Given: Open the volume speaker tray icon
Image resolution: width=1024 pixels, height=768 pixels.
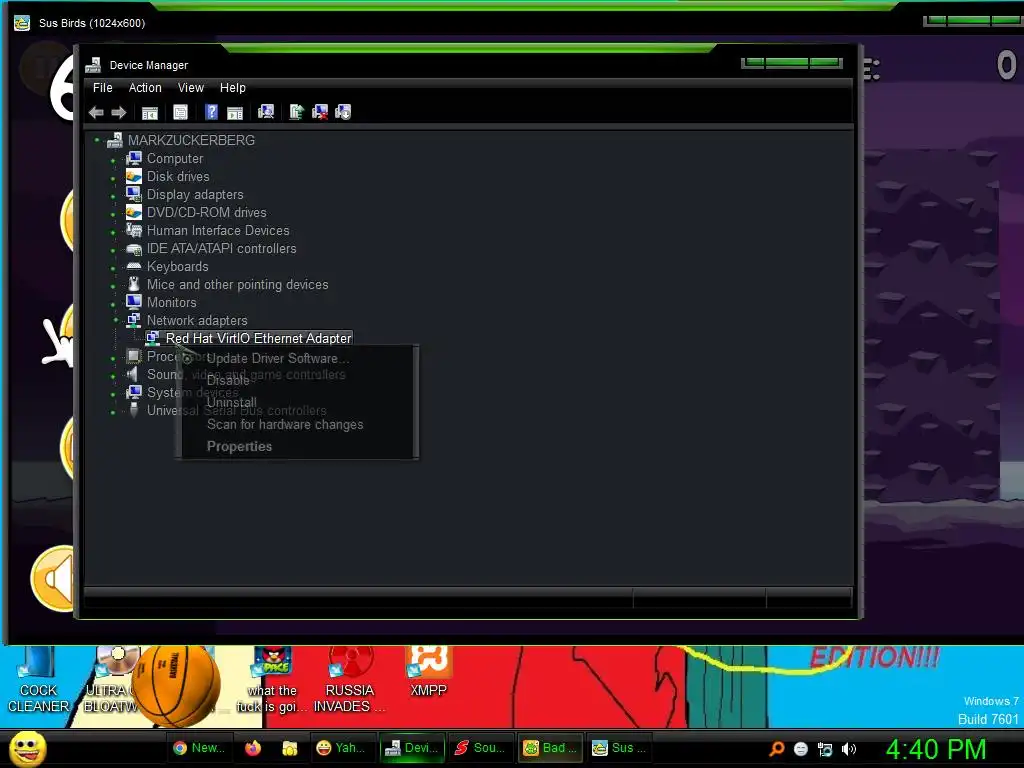Looking at the screenshot, I should pos(848,749).
